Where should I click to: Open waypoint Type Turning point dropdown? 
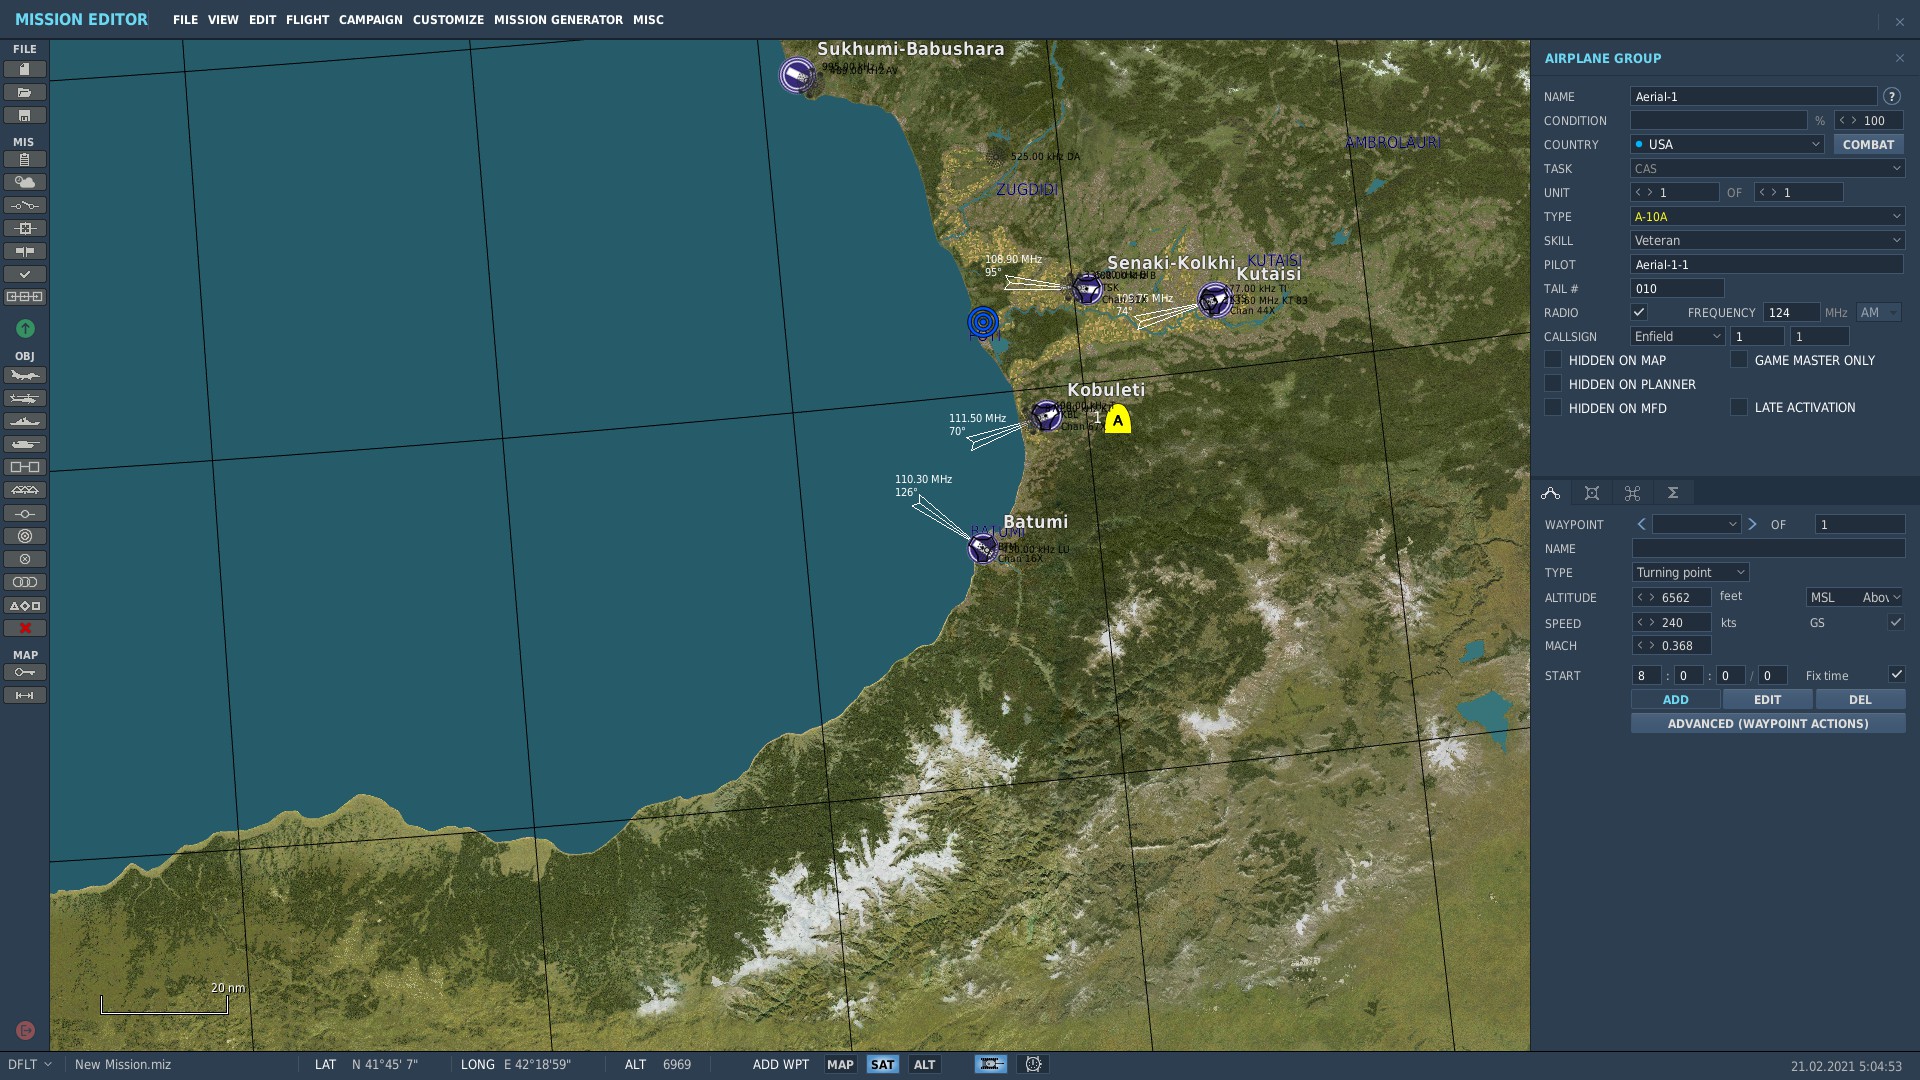[1690, 572]
